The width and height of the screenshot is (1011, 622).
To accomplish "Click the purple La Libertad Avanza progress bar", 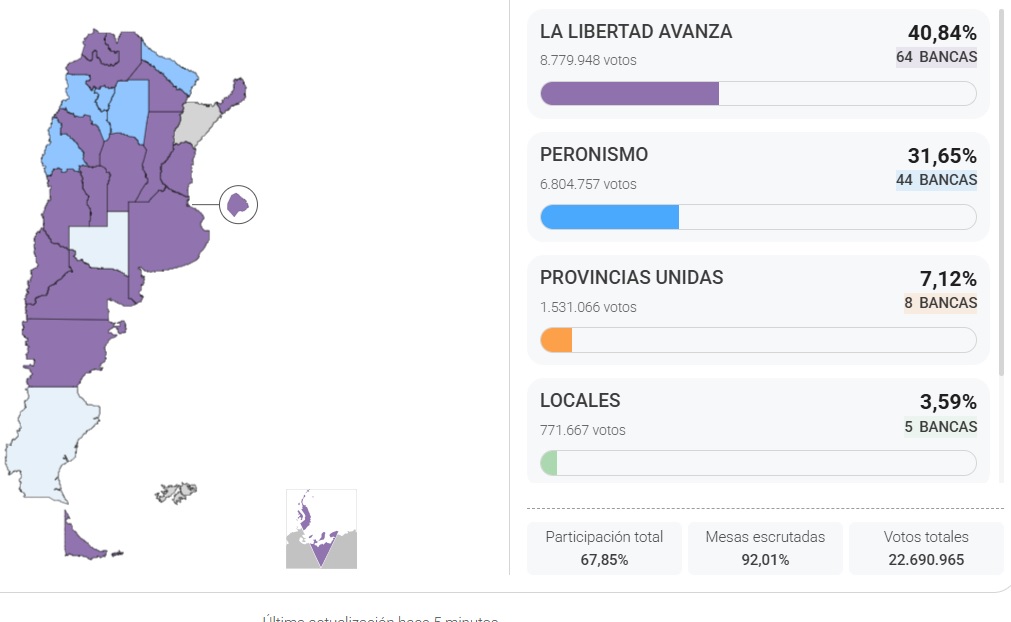I will 630,94.
